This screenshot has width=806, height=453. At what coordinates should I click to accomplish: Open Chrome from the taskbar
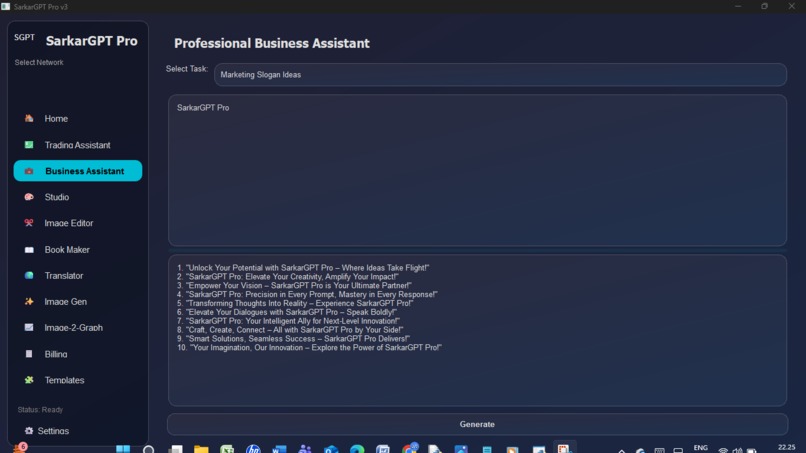410,449
